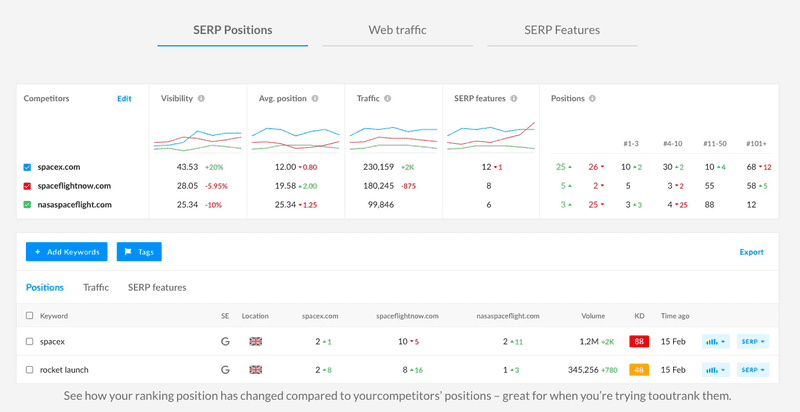Click the Google icon in spacex row
Viewport: 800px width, 412px height.
tap(225, 341)
